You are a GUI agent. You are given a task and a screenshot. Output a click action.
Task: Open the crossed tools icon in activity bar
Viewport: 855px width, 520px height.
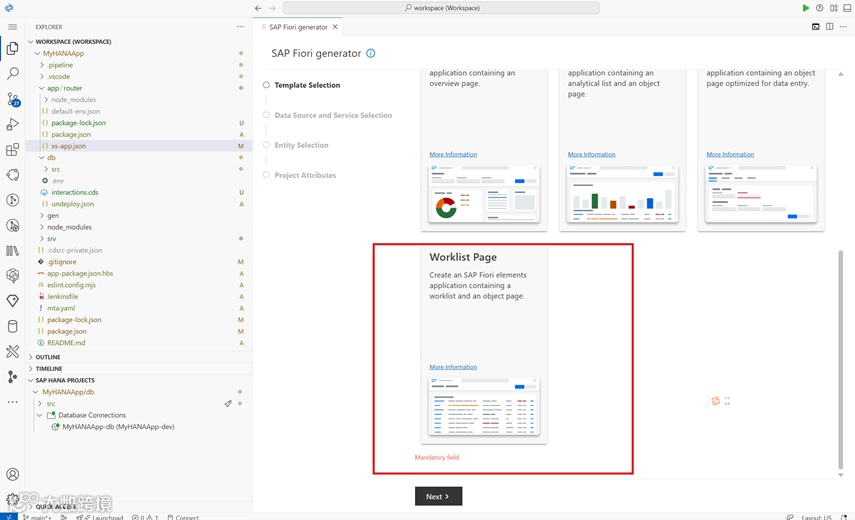click(x=13, y=352)
